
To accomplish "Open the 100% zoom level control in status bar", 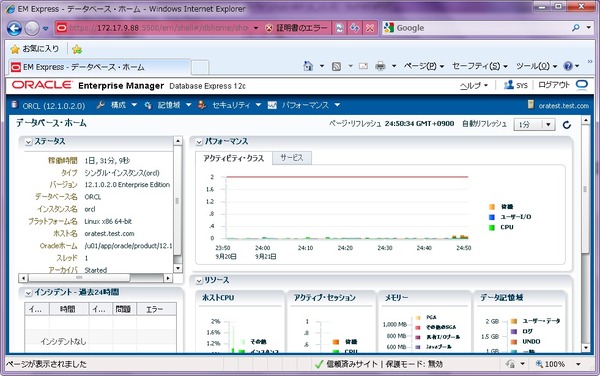I will click(x=558, y=364).
